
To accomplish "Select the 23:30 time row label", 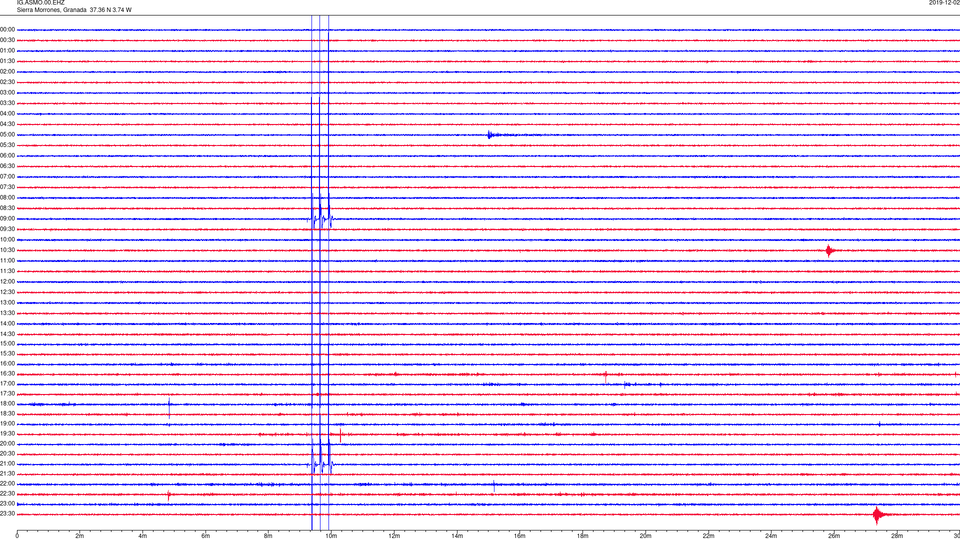I will pos(7,514).
